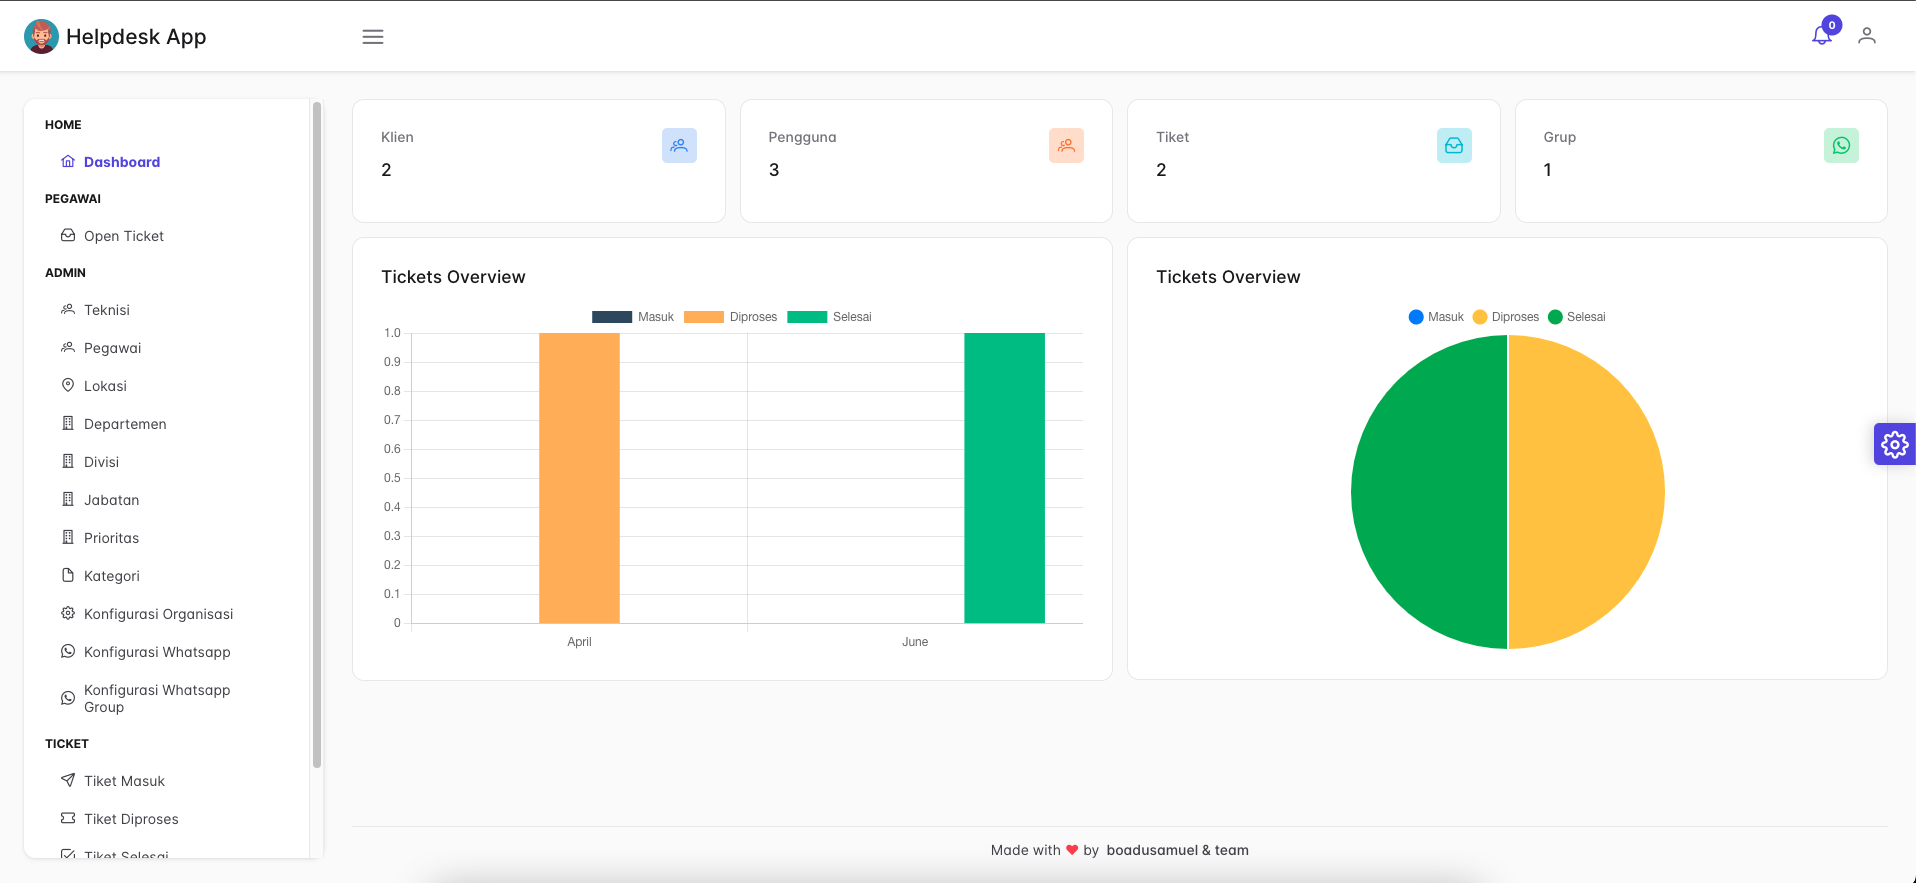Click the Grup card WhatsApp icon
Viewport: 1916px width, 883px height.
(x=1841, y=146)
